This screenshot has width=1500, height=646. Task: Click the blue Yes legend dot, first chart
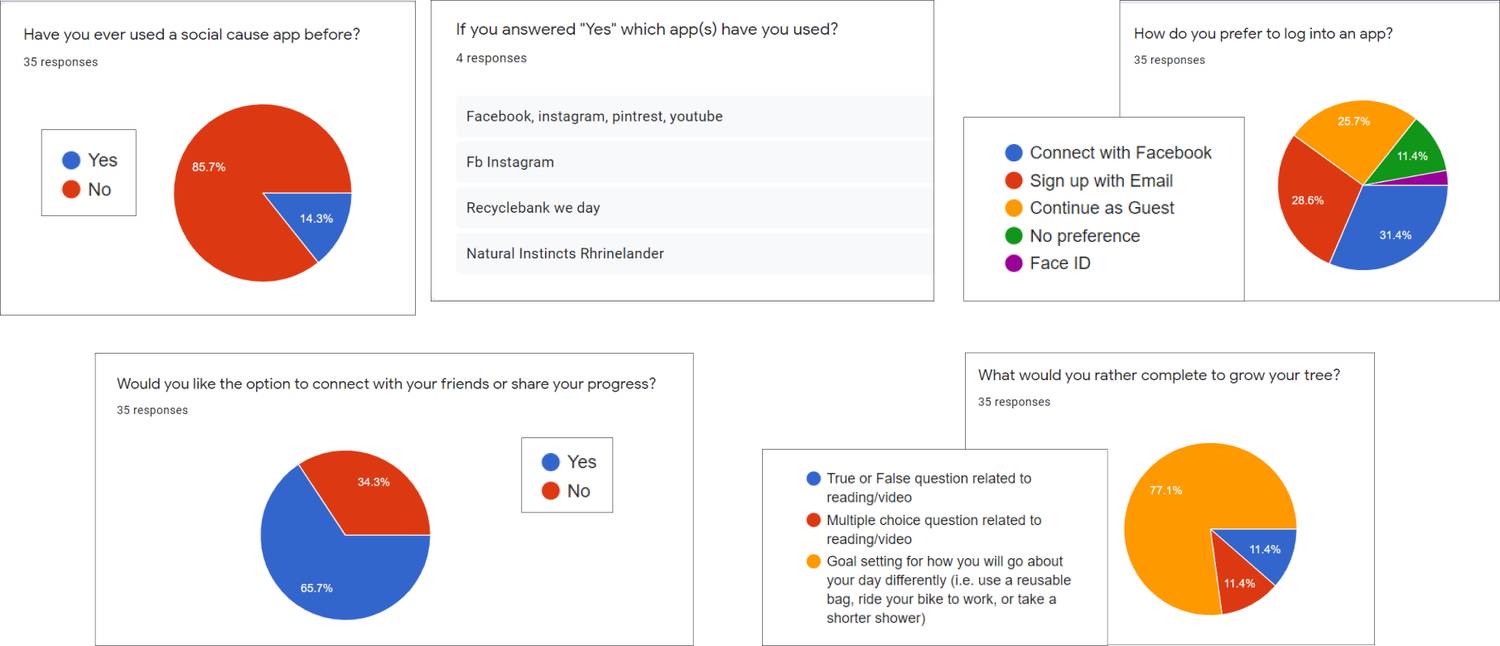tap(71, 160)
